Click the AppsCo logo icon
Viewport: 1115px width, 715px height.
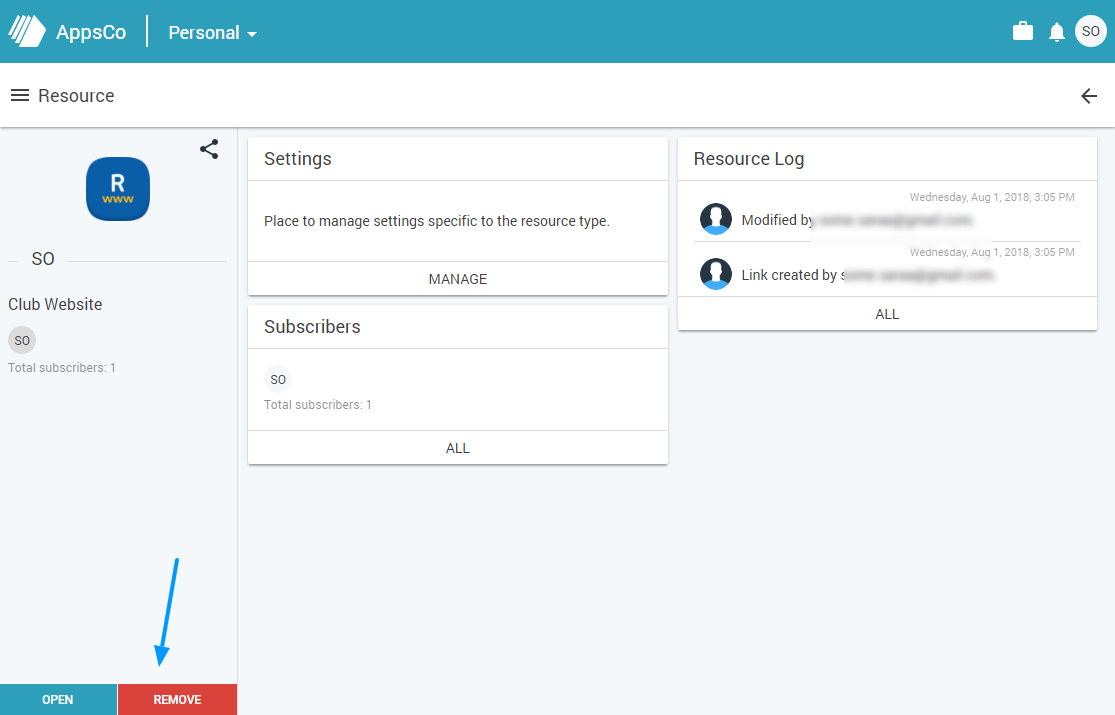27,32
